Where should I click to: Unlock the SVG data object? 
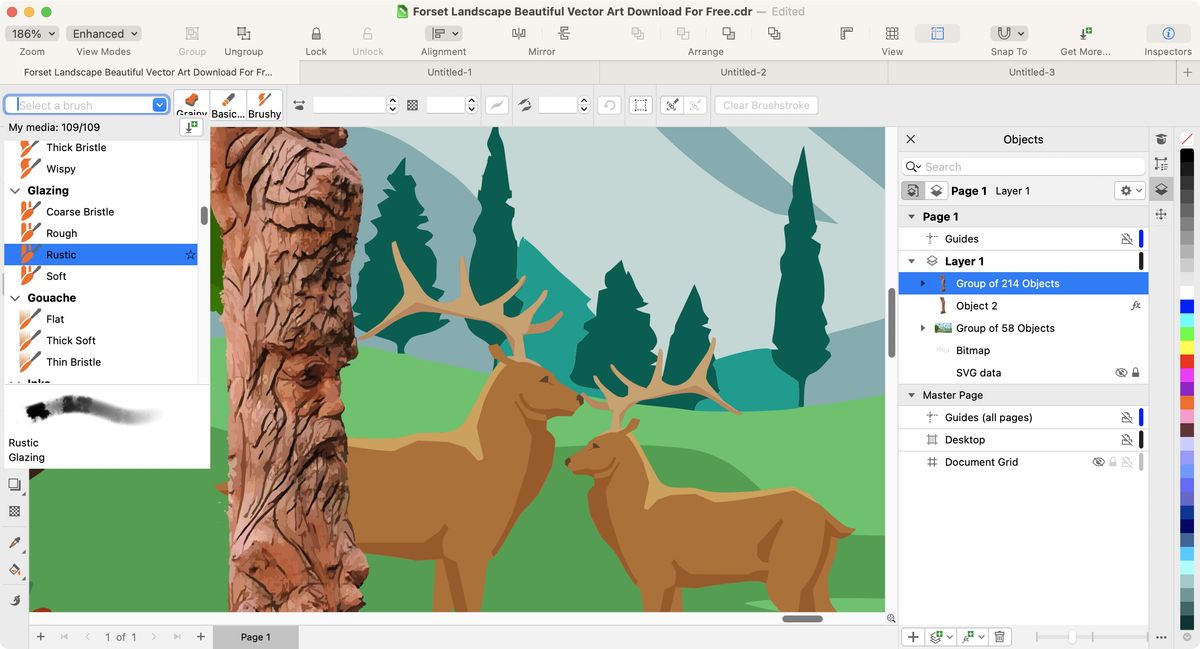coord(1137,372)
